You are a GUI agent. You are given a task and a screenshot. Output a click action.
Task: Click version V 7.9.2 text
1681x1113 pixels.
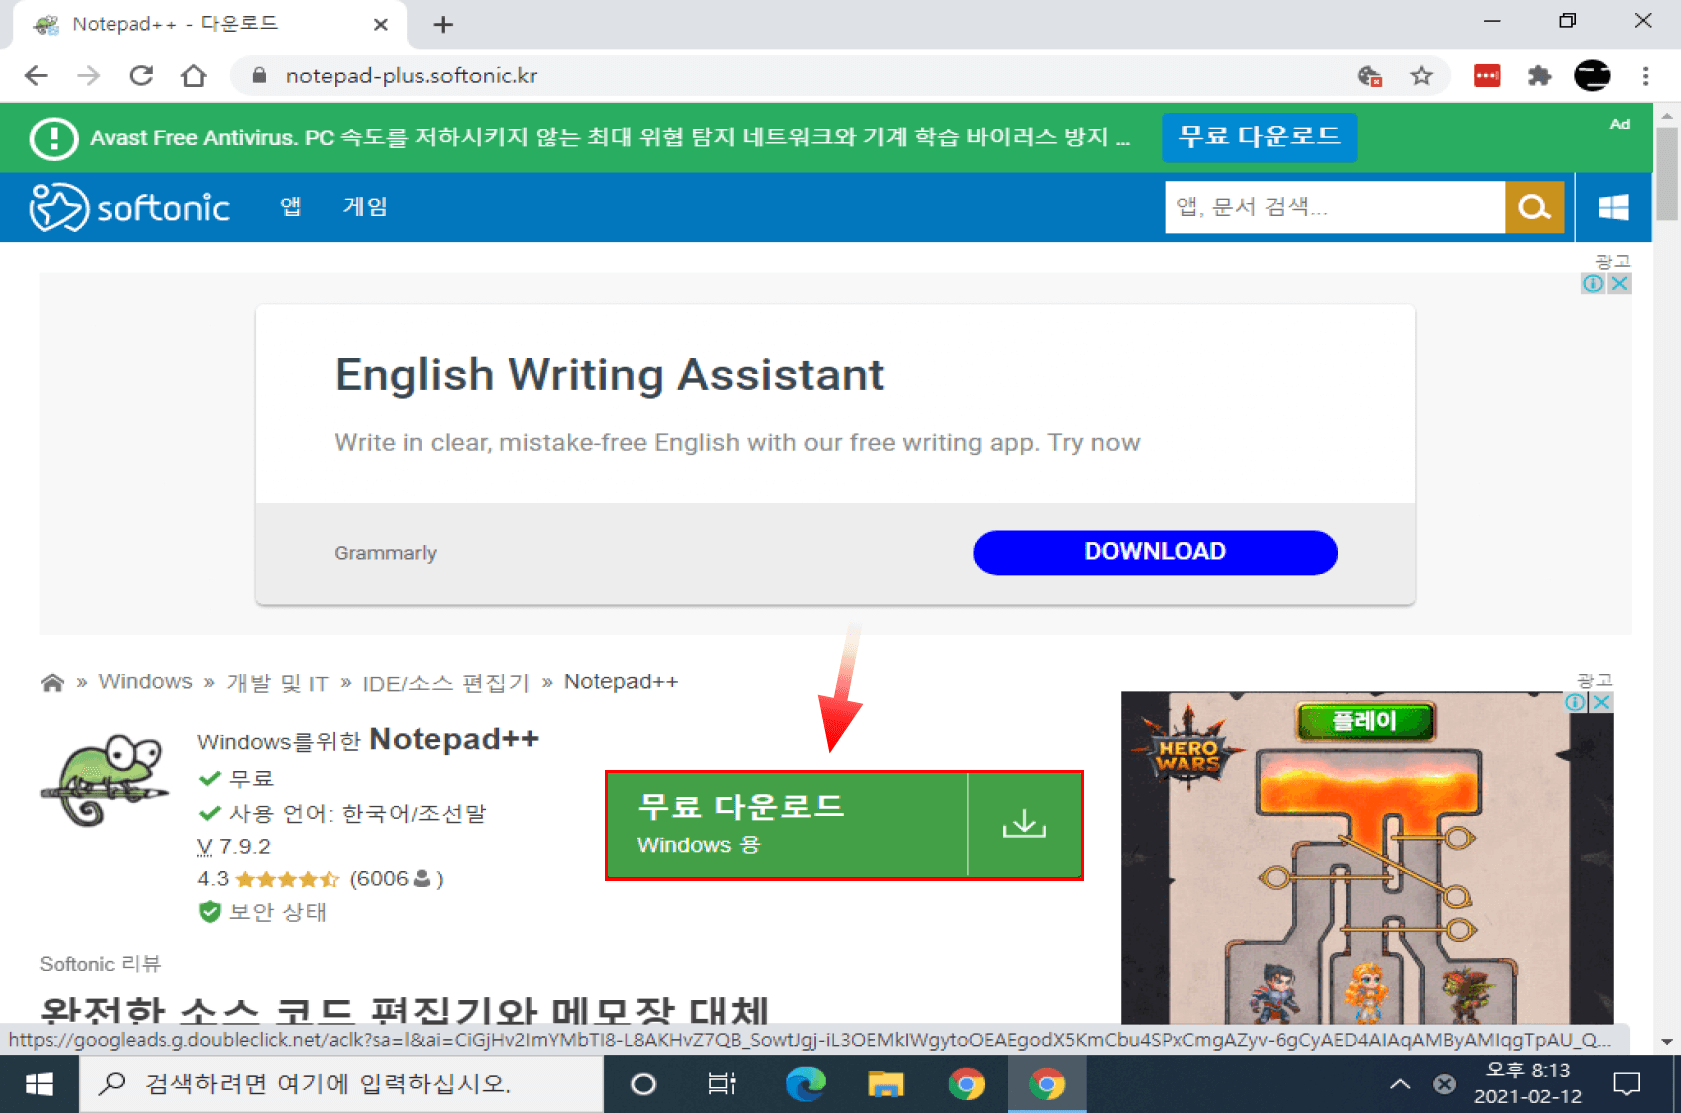click(x=234, y=847)
